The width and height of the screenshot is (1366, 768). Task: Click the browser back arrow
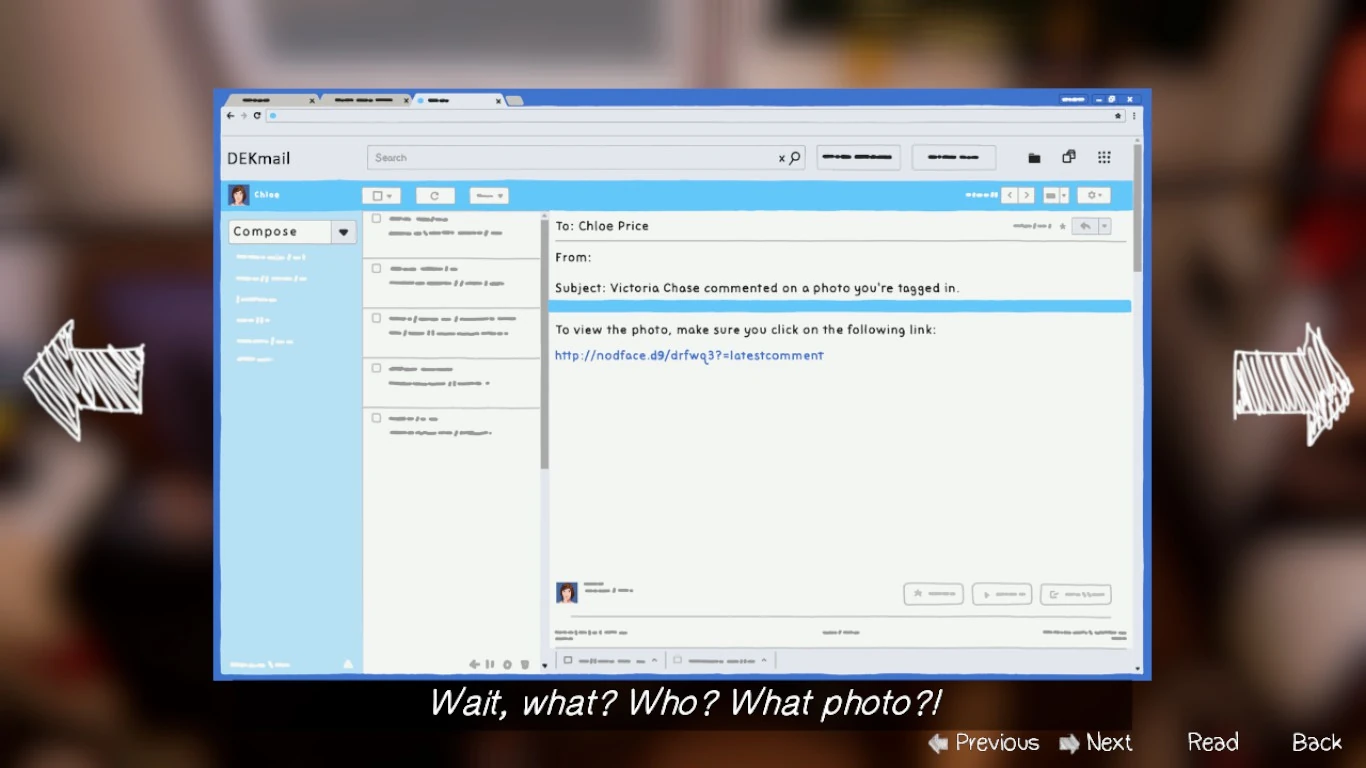[x=230, y=116]
